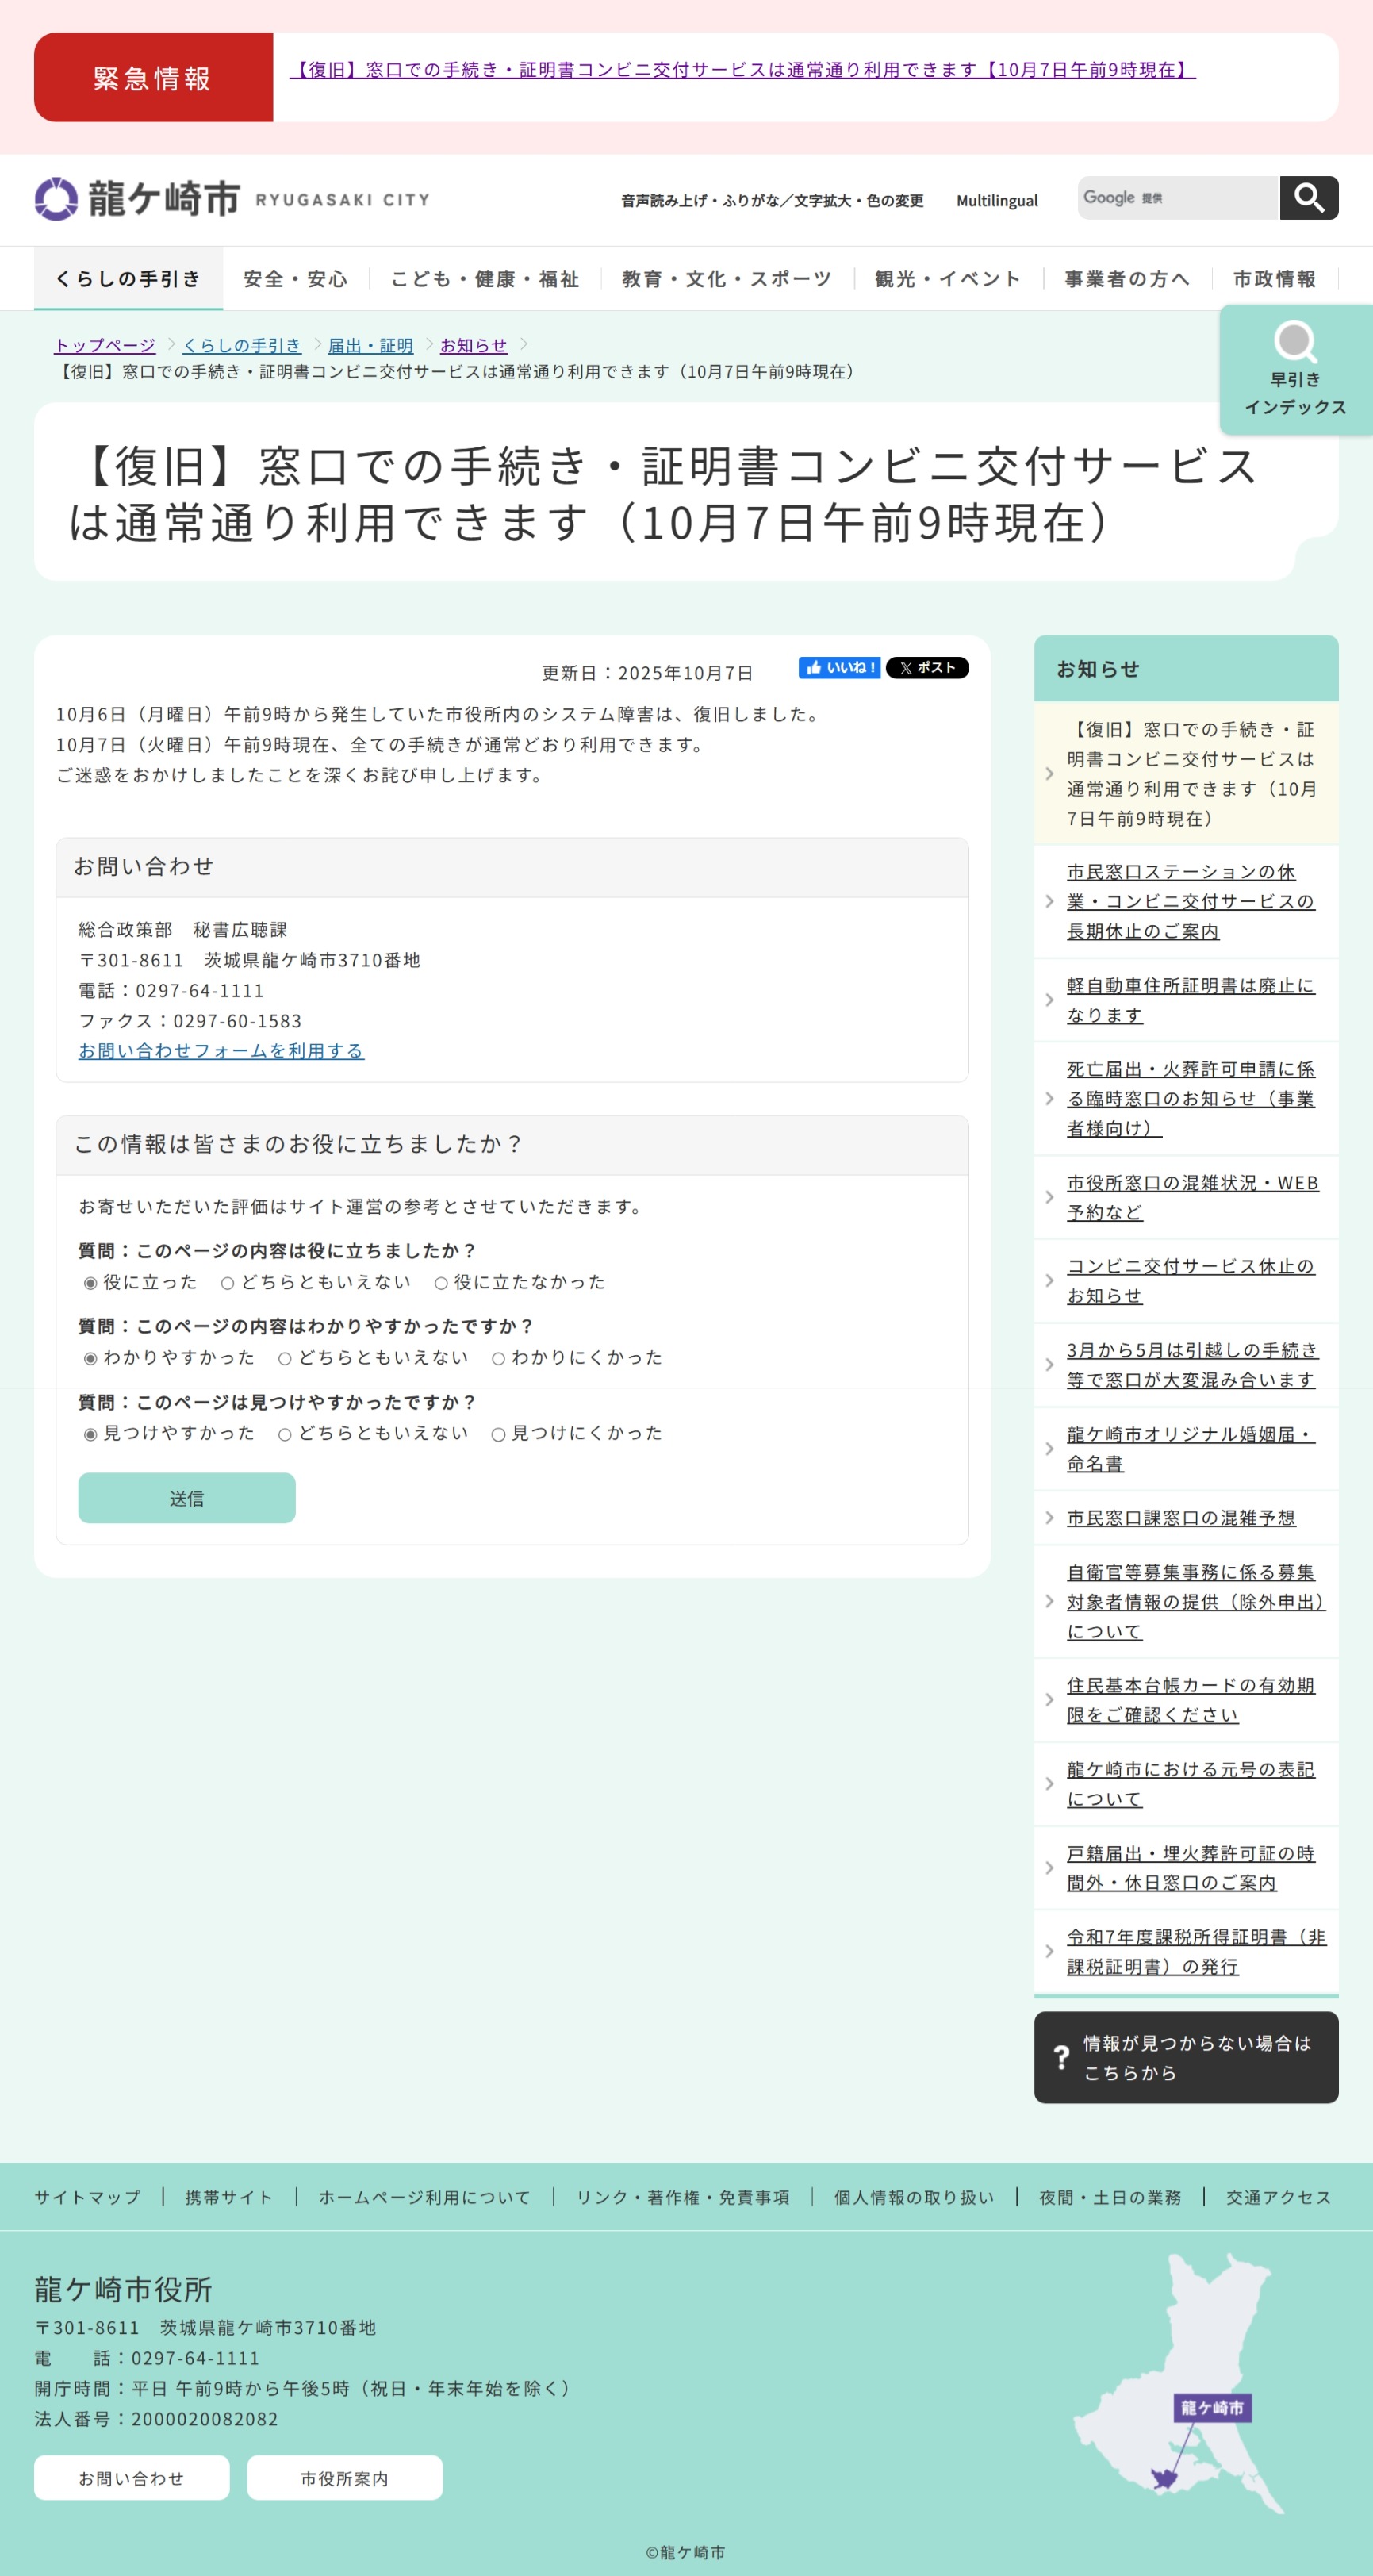Image resolution: width=1373 pixels, height=2576 pixels.
Task: Go to 届出・証明 in breadcrumb
Action: (x=370, y=345)
